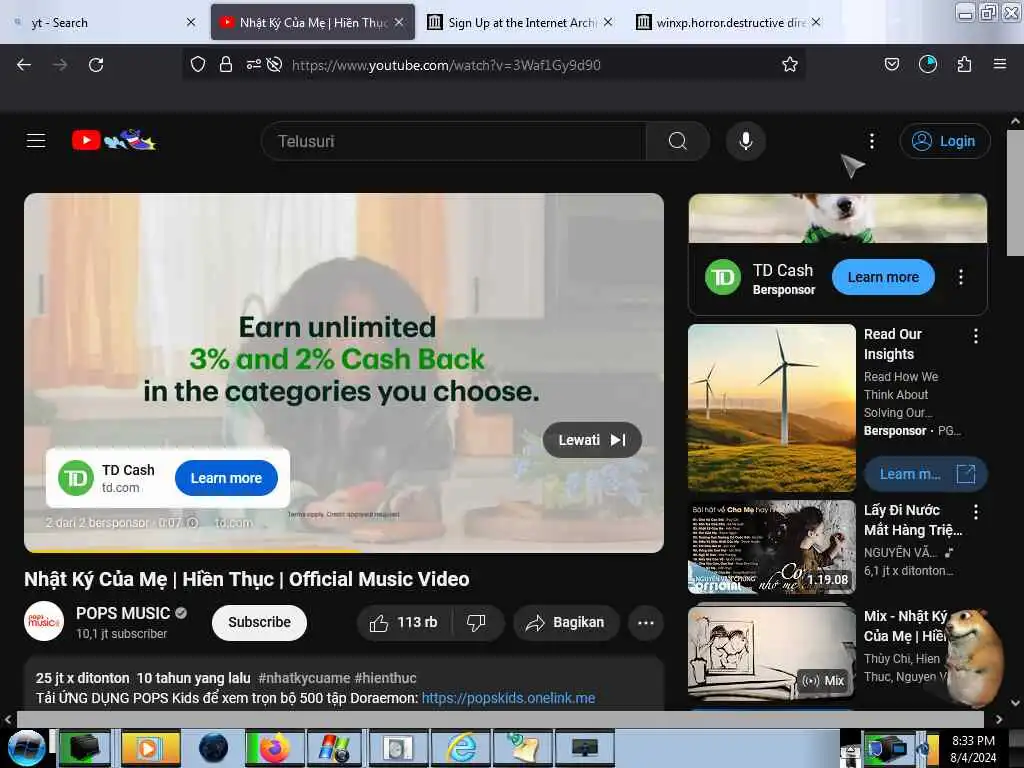Click the search magnifier button
Image resolution: width=1024 pixels, height=768 pixels.
tap(677, 141)
